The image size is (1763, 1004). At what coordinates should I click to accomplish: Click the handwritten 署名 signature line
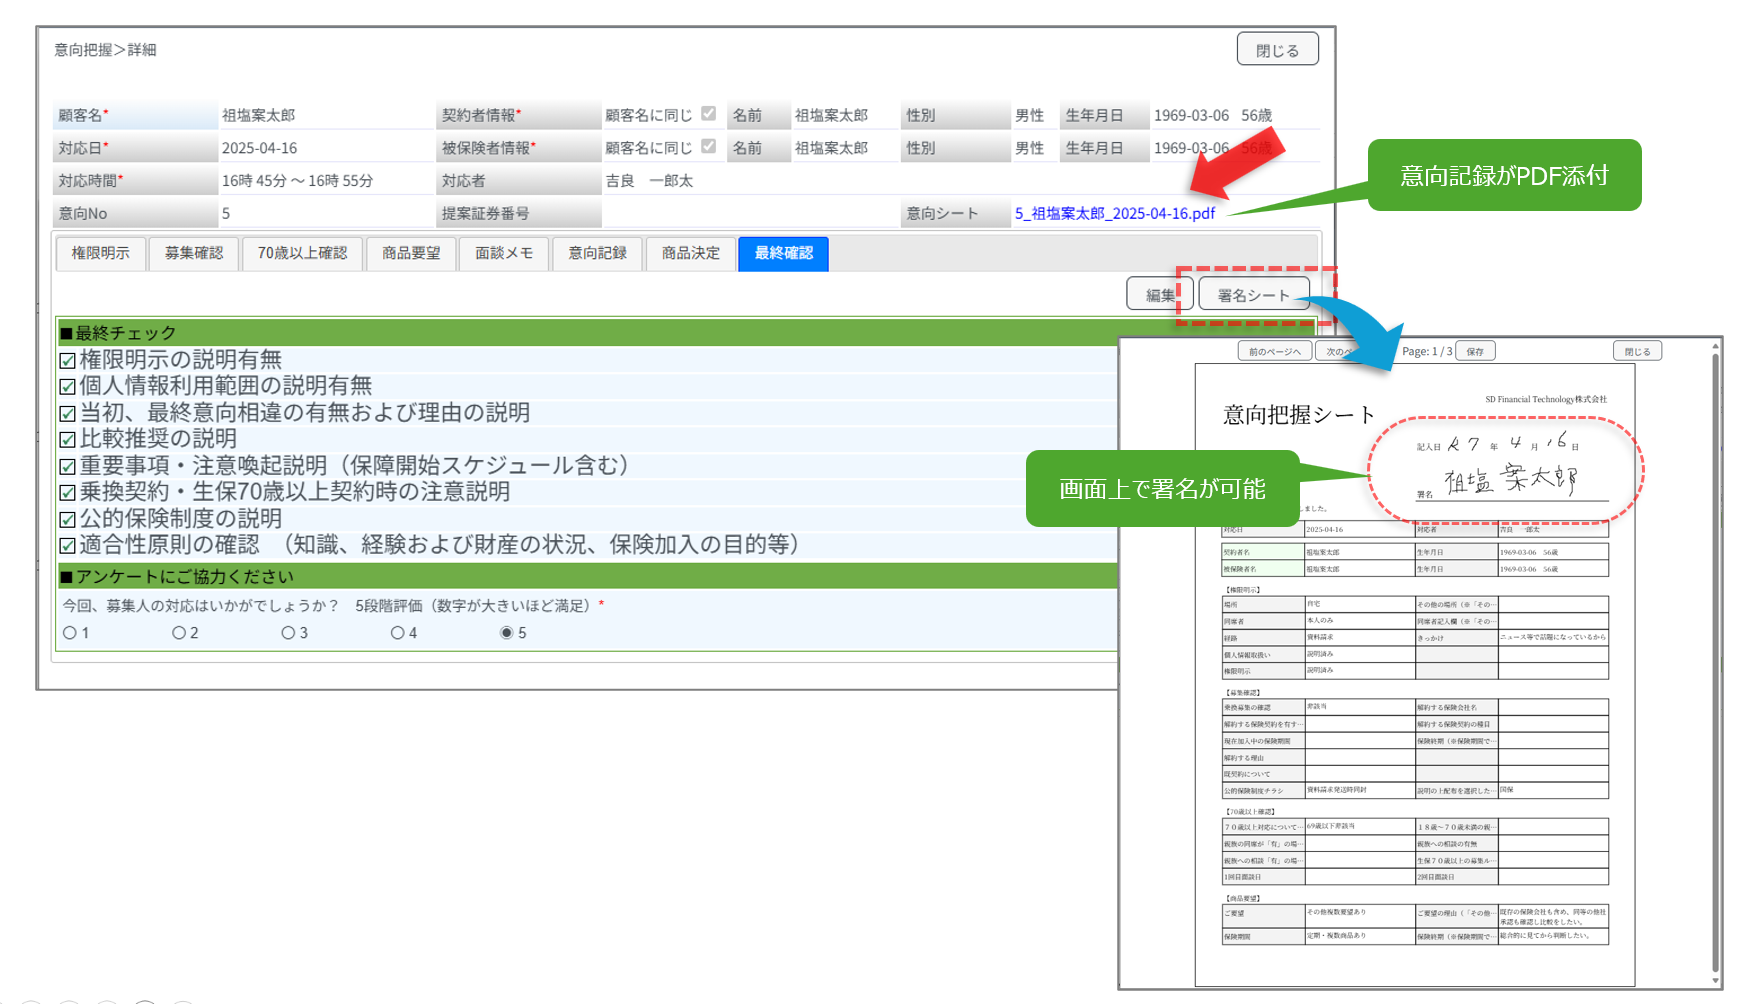click(x=1512, y=482)
